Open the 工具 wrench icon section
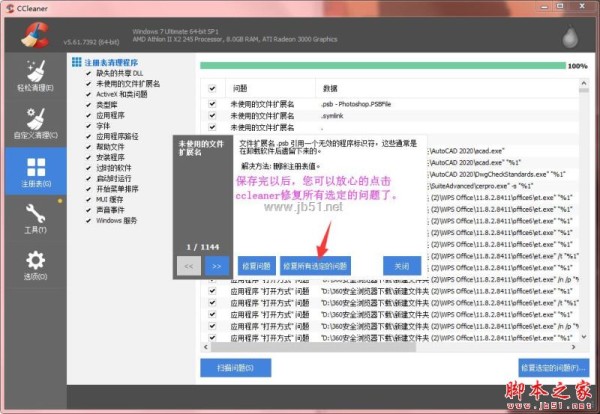 click(x=34, y=217)
